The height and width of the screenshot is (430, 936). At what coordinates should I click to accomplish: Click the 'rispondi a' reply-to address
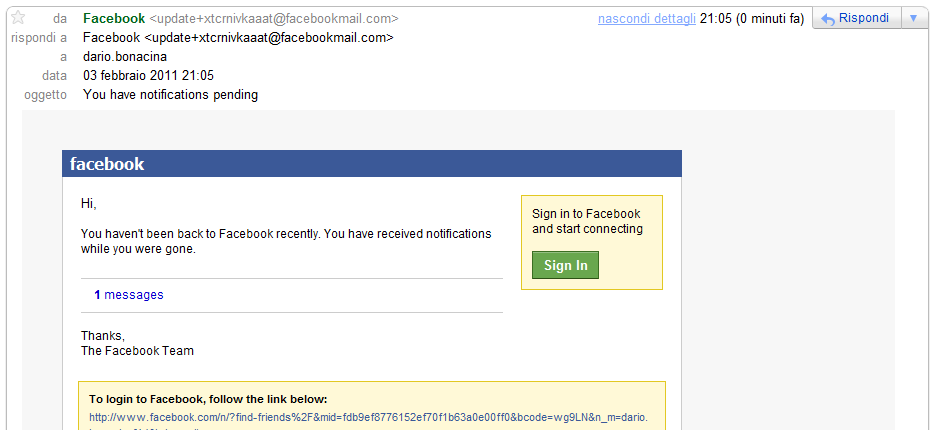coord(238,37)
